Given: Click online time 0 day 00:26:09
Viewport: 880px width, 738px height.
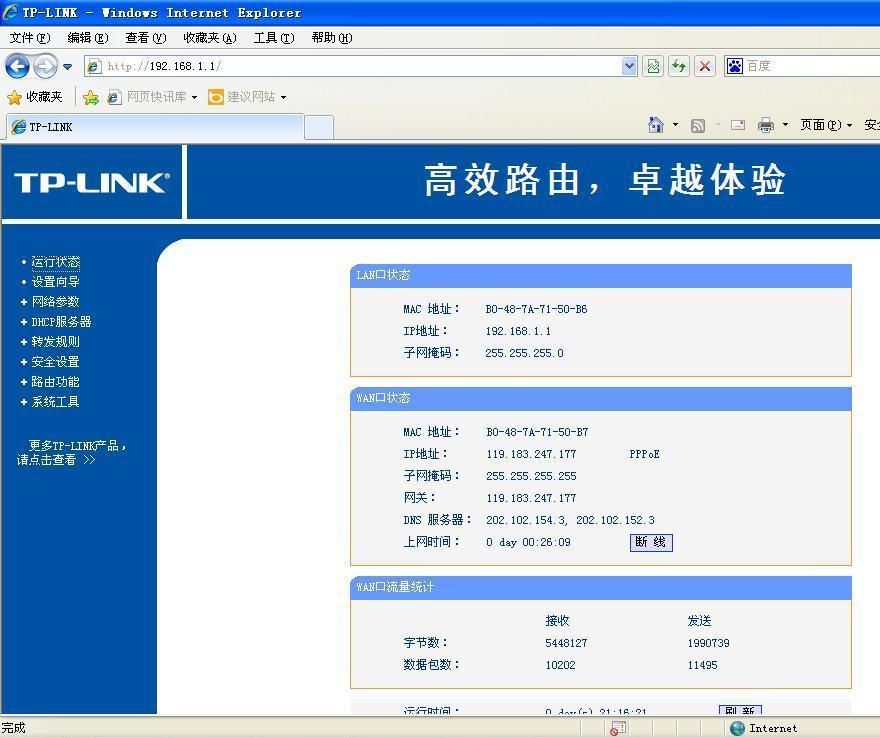Looking at the screenshot, I should tap(529, 542).
